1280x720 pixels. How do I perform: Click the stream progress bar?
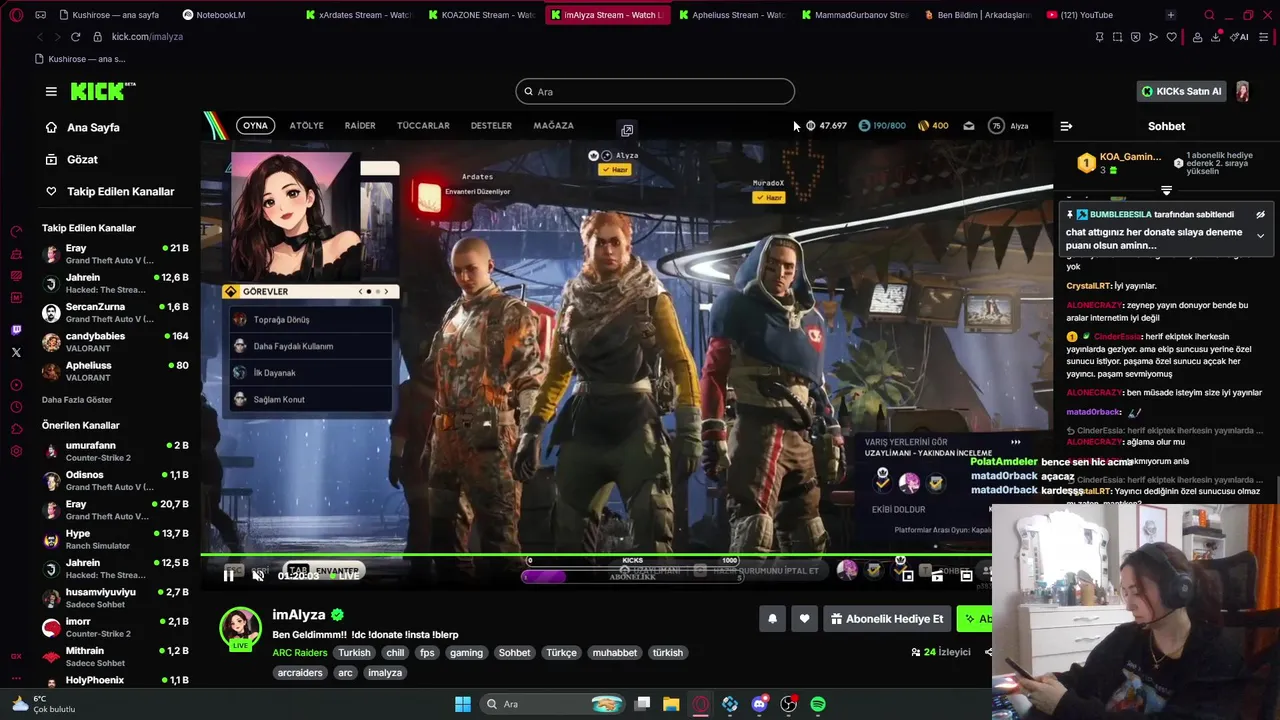click(x=596, y=554)
